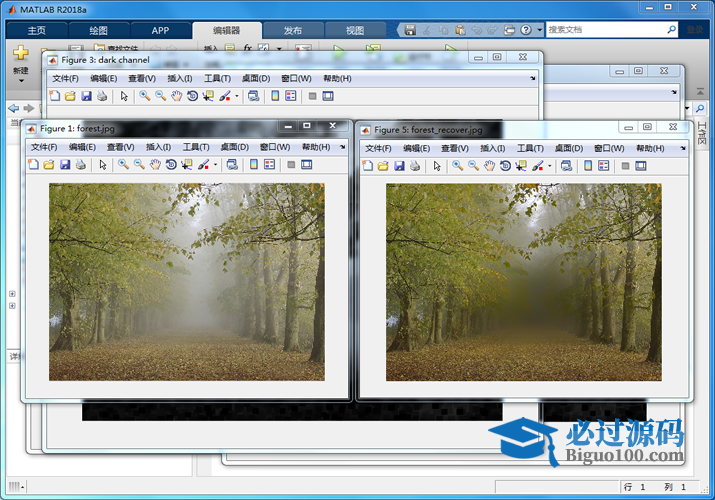Click Open File icon in Figure 3 toolbar
The height and width of the screenshot is (500, 715).
coord(70,96)
